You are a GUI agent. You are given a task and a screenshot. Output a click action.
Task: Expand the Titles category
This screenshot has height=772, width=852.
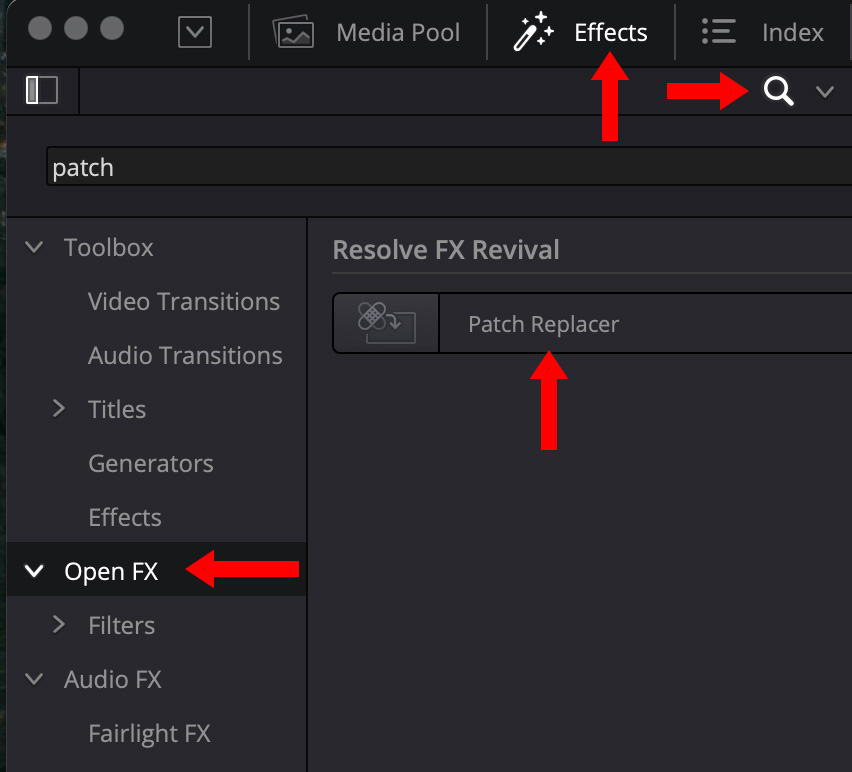point(59,409)
